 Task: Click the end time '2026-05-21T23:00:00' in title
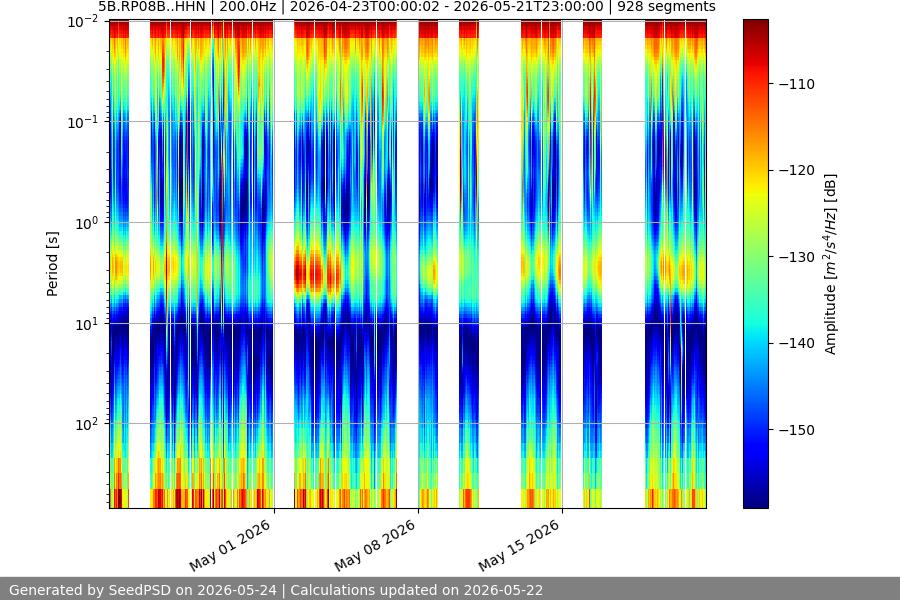pyautogui.click(x=528, y=7)
